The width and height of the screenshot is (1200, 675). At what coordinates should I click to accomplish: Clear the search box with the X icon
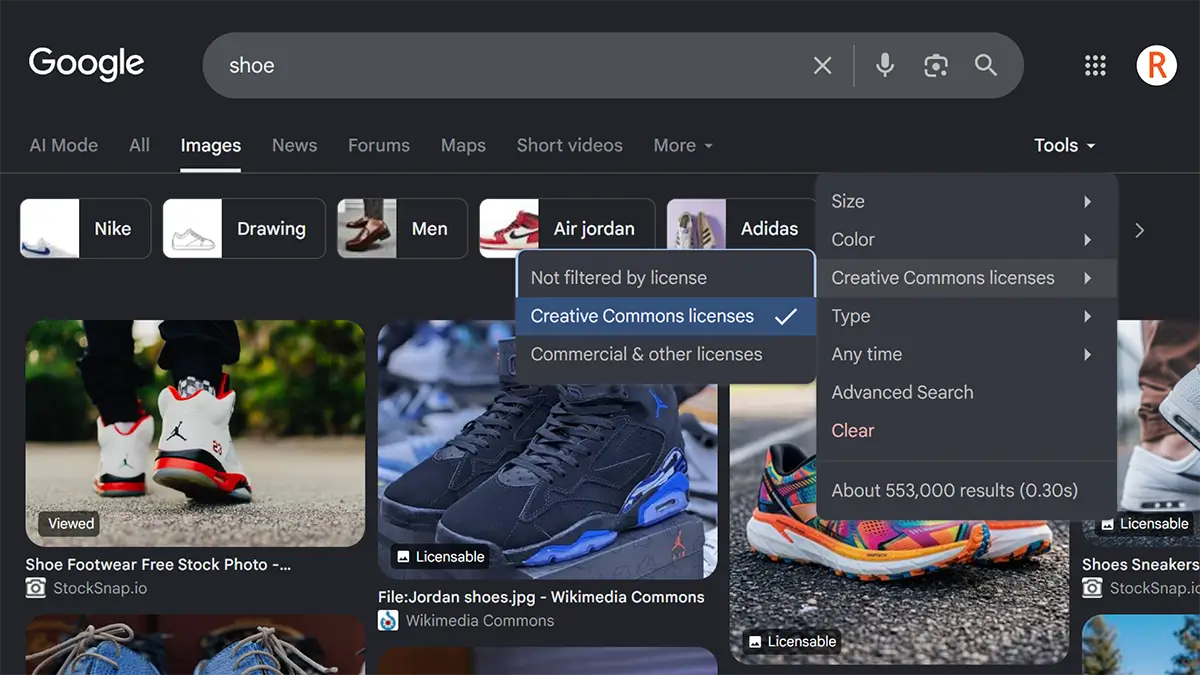coord(822,66)
